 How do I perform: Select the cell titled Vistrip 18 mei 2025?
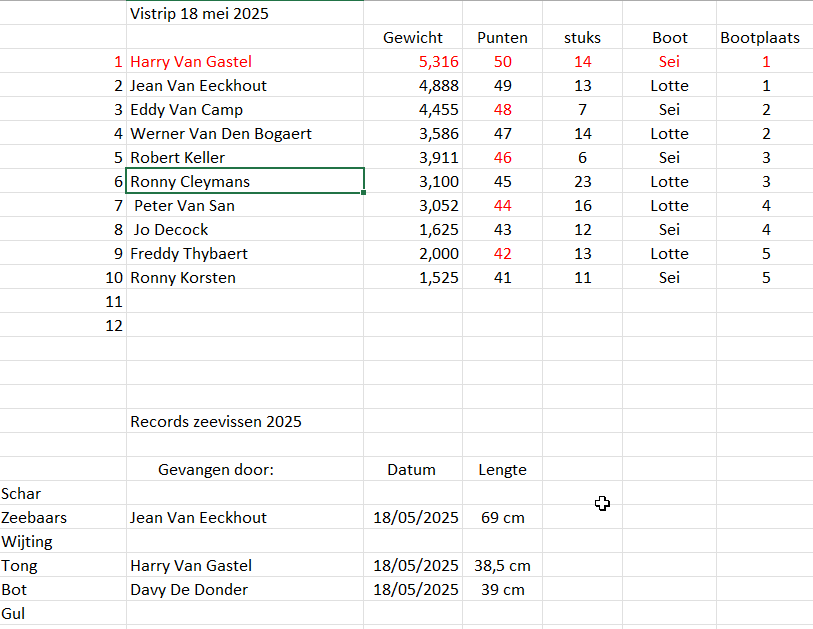[245, 13]
